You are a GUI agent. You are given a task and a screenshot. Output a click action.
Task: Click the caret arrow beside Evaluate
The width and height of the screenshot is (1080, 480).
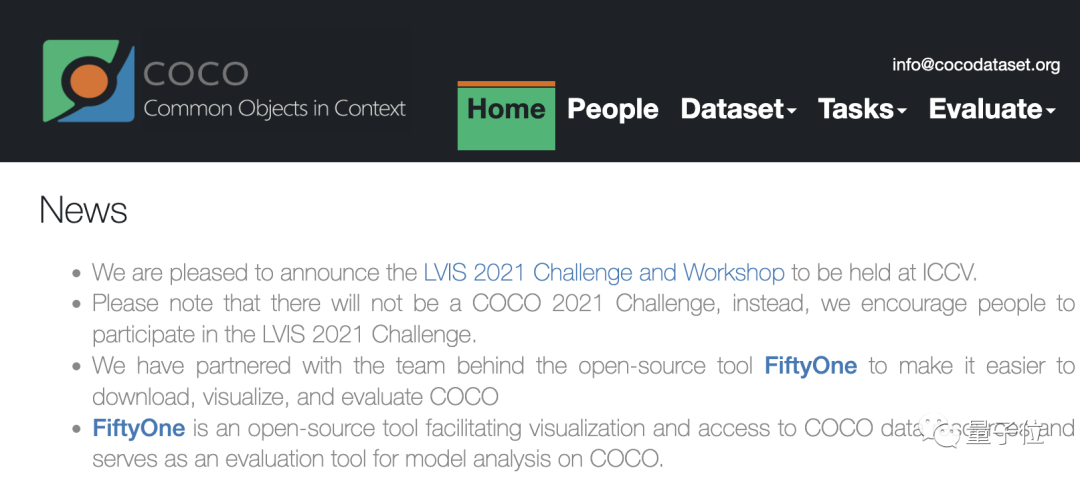[x=1050, y=112]
